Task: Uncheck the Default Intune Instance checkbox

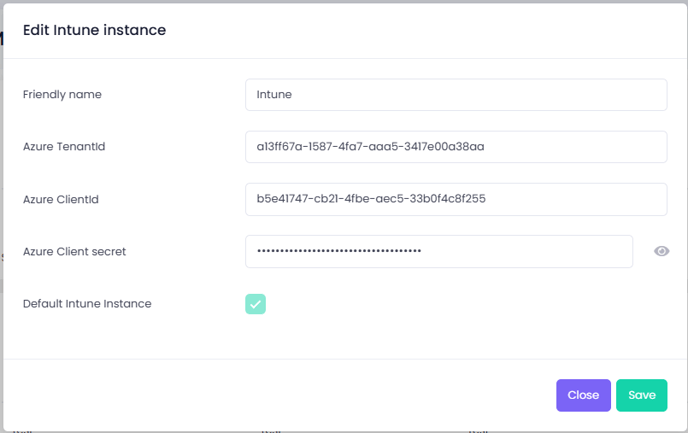Action: (255, 304)
